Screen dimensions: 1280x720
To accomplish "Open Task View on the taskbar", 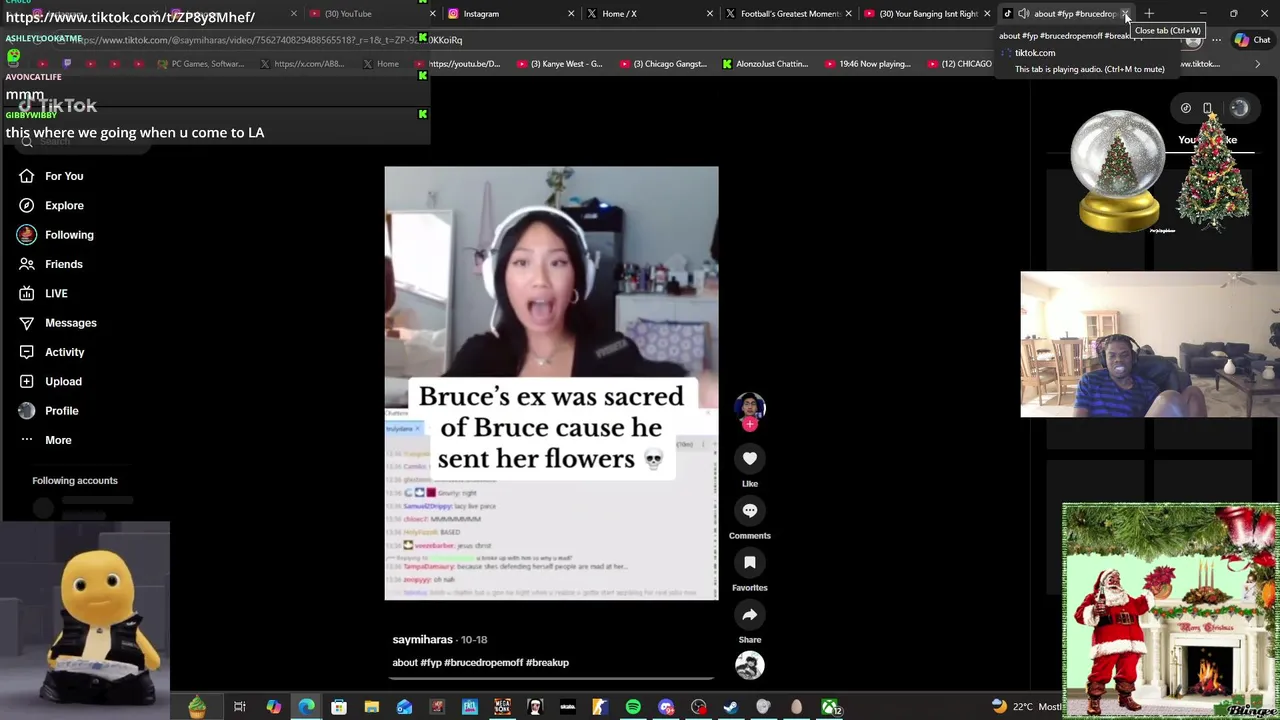I will click(240, 707).
